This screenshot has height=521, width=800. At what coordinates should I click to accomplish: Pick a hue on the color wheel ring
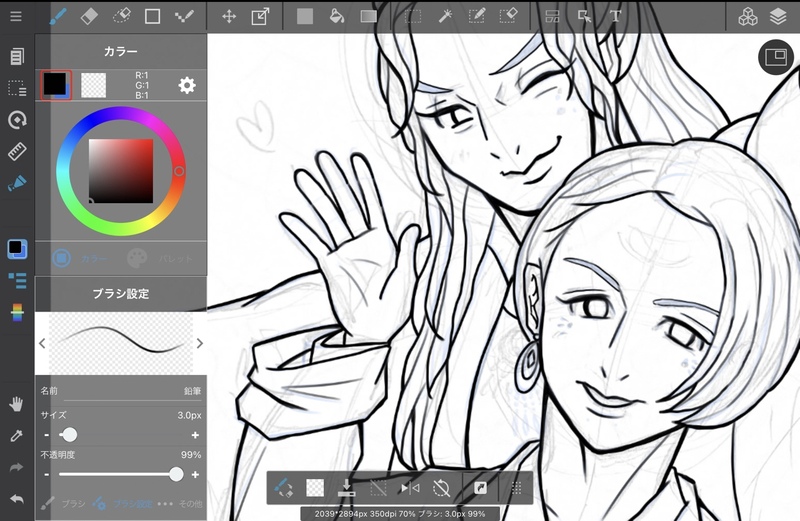click(179, 171)
